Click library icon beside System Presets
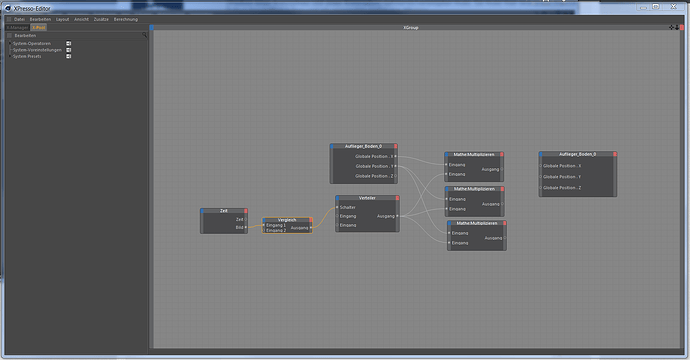The height and width of the screenshot is (360, 690). [69, 56]
